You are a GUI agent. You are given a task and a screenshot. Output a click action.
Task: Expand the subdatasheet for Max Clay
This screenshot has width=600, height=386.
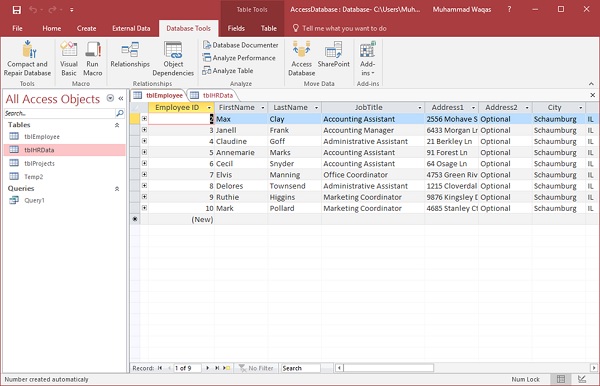coord(144,119)
